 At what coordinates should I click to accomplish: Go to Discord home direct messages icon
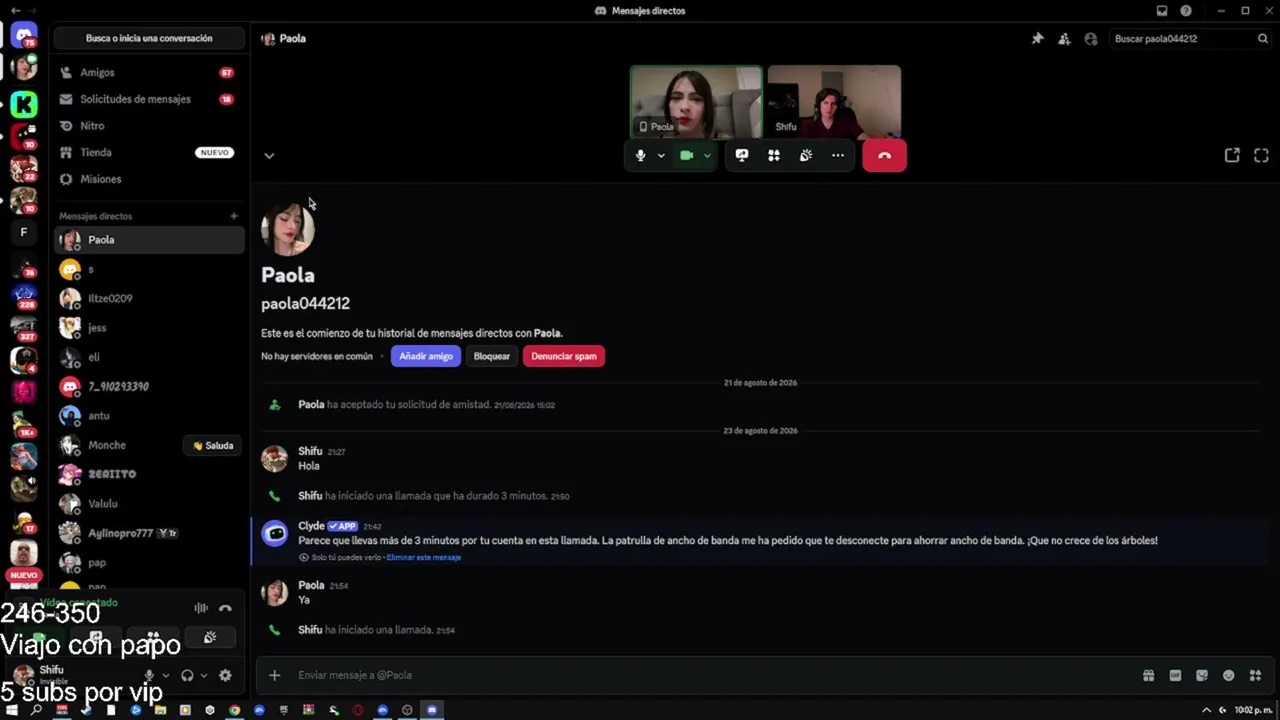24,36
